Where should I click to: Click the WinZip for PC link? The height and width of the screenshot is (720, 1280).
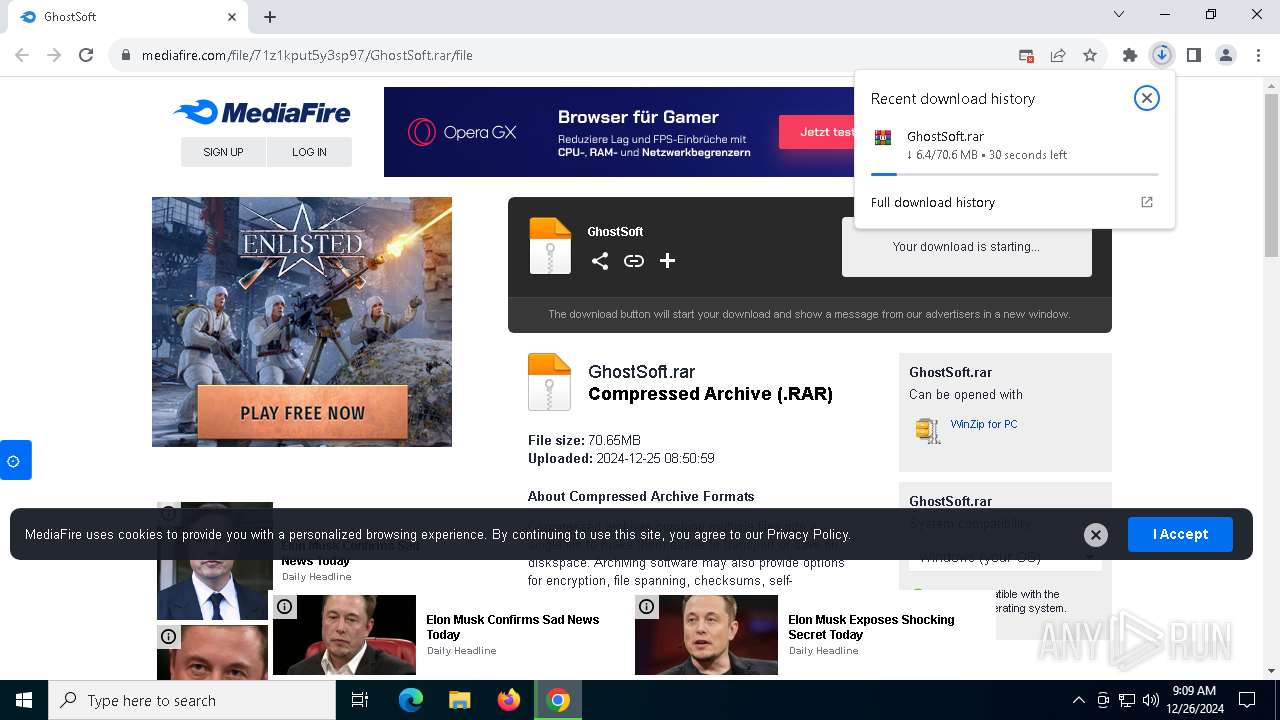tap(984, 424)
